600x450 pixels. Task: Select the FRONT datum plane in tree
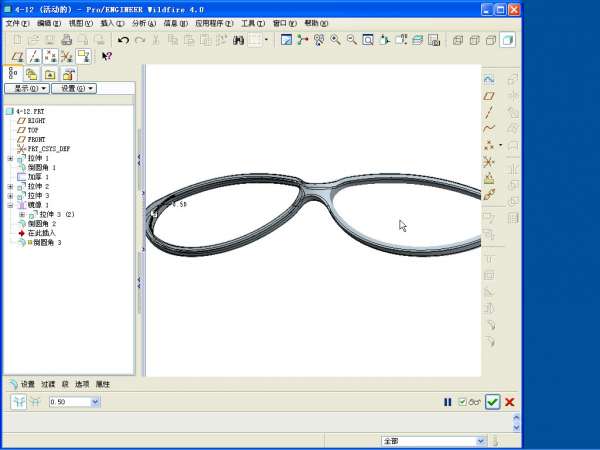coord(36,139)
